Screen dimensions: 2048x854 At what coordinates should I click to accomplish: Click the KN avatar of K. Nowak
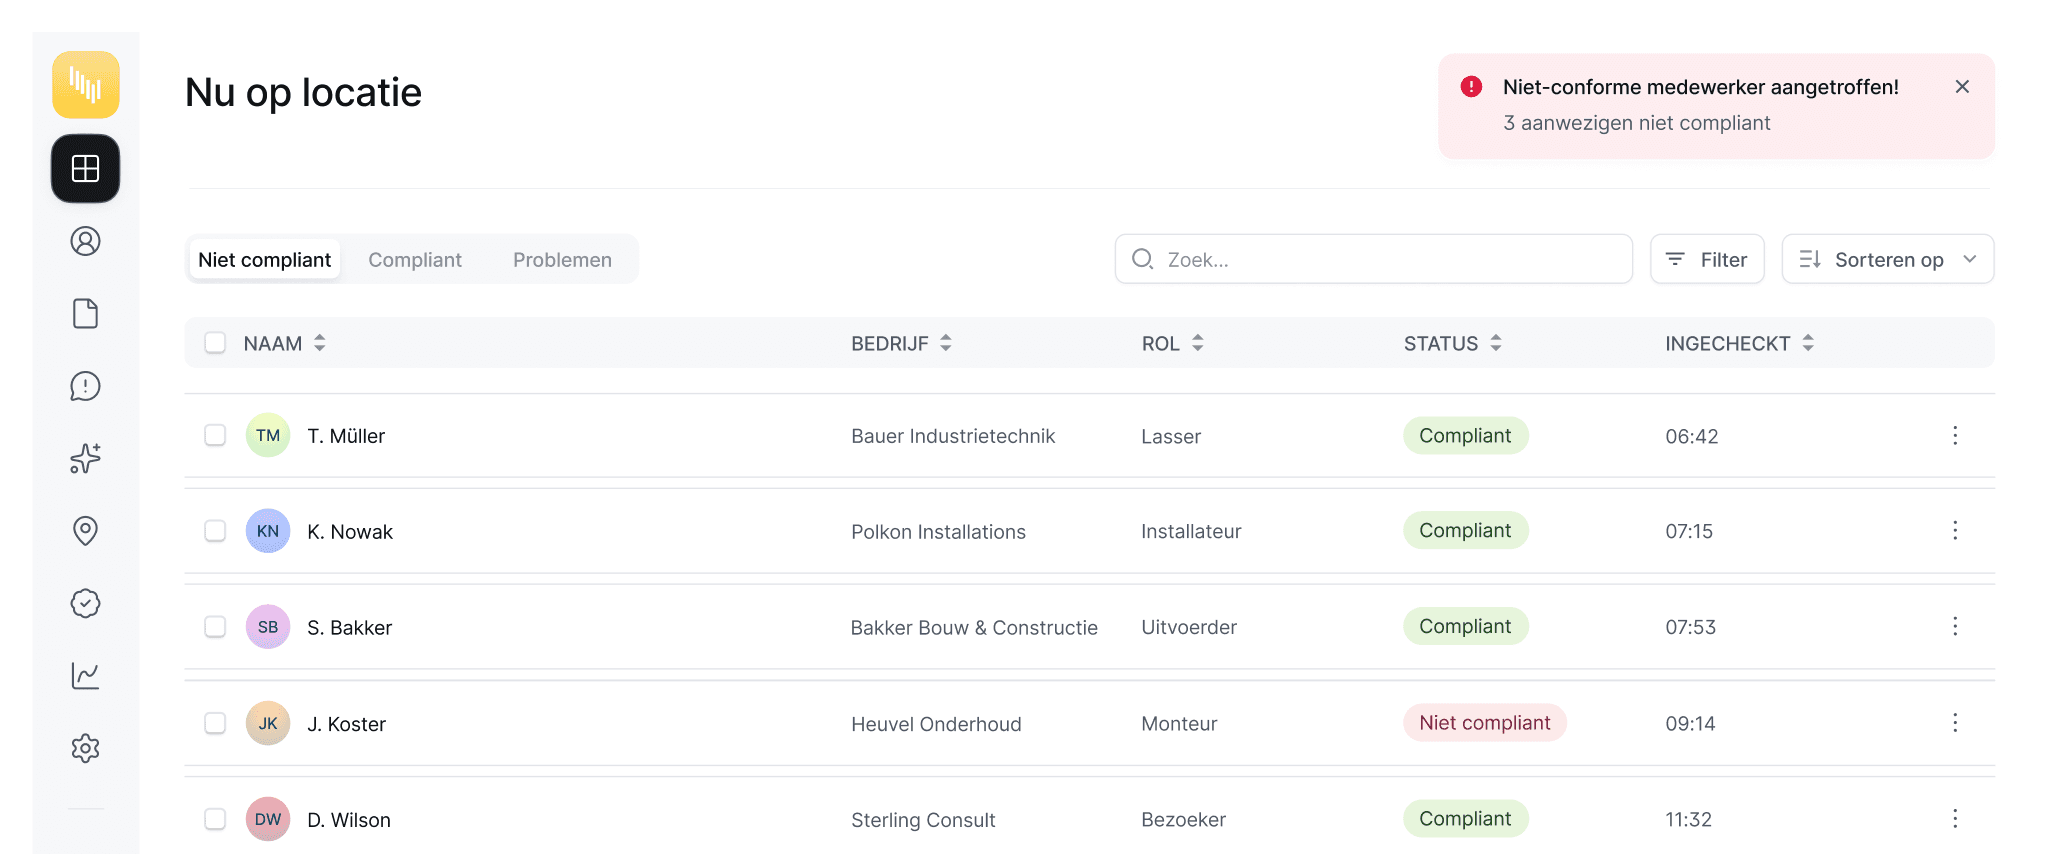pos(268,531)
